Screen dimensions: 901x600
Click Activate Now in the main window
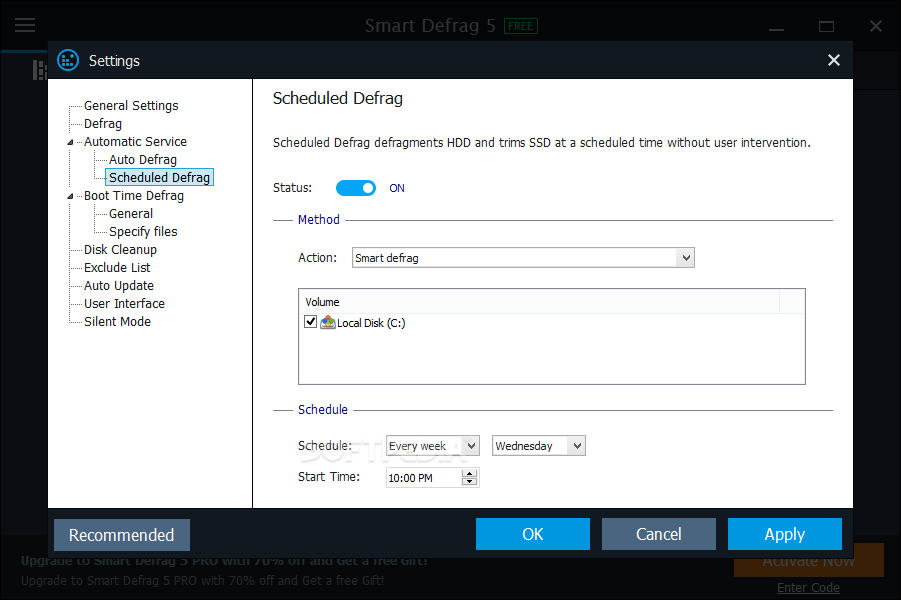pos(808,562)
